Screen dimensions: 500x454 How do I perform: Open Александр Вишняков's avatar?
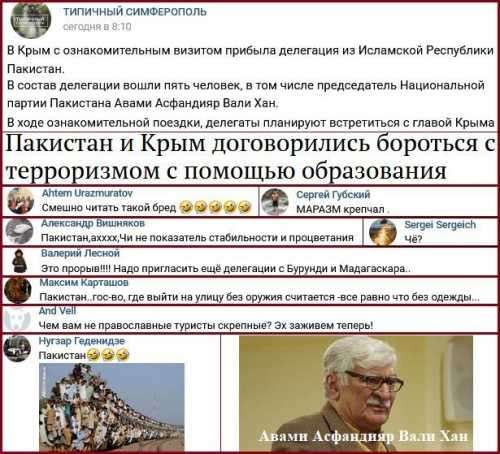point(19,231)
